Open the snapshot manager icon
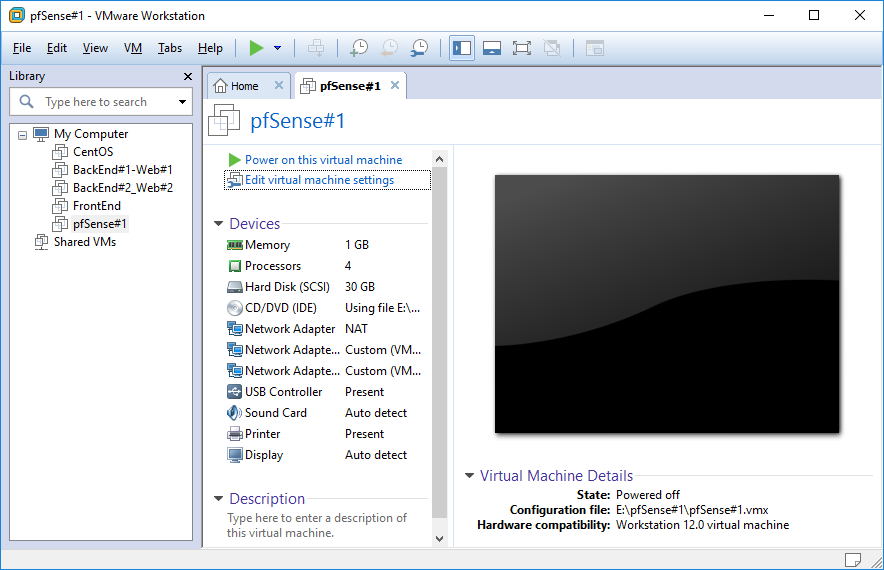The image size is (884, 570). tap(419, 48)
